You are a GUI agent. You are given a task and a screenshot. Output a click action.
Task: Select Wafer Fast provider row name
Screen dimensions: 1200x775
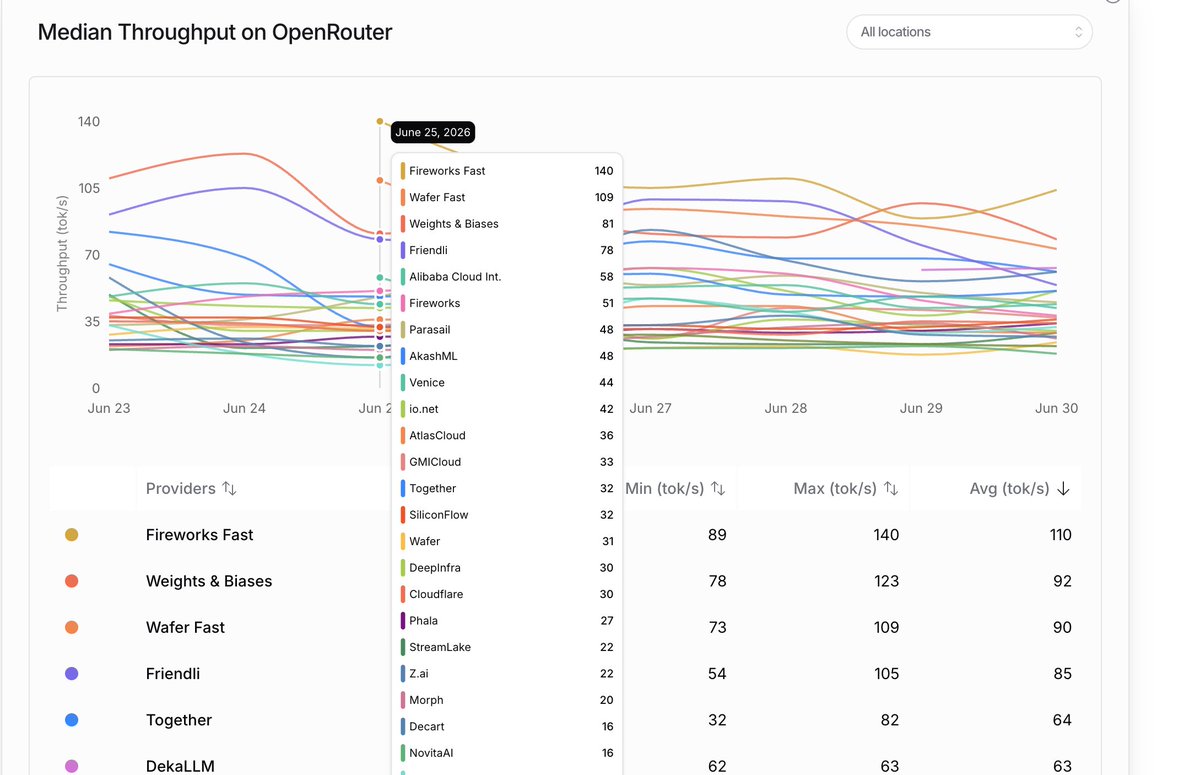(186, 627)
